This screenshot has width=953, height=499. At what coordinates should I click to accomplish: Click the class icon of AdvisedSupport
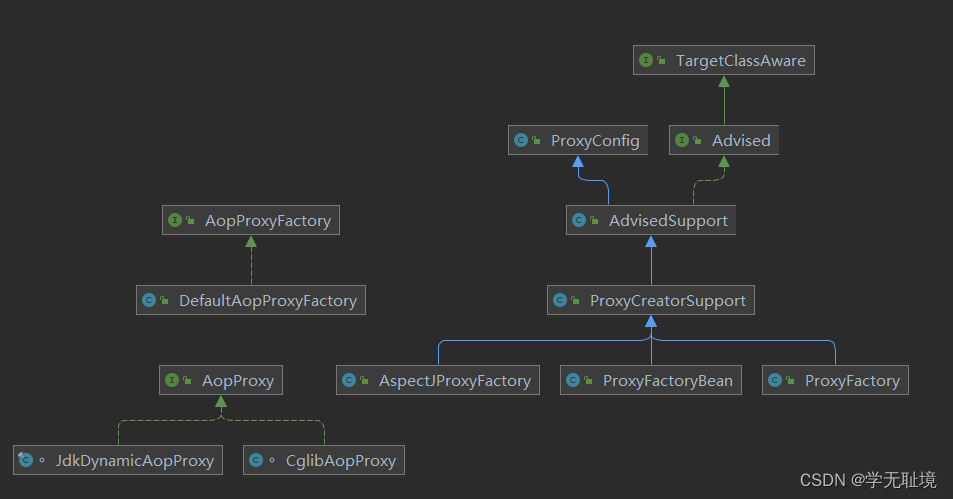click(x=579, y=220)
